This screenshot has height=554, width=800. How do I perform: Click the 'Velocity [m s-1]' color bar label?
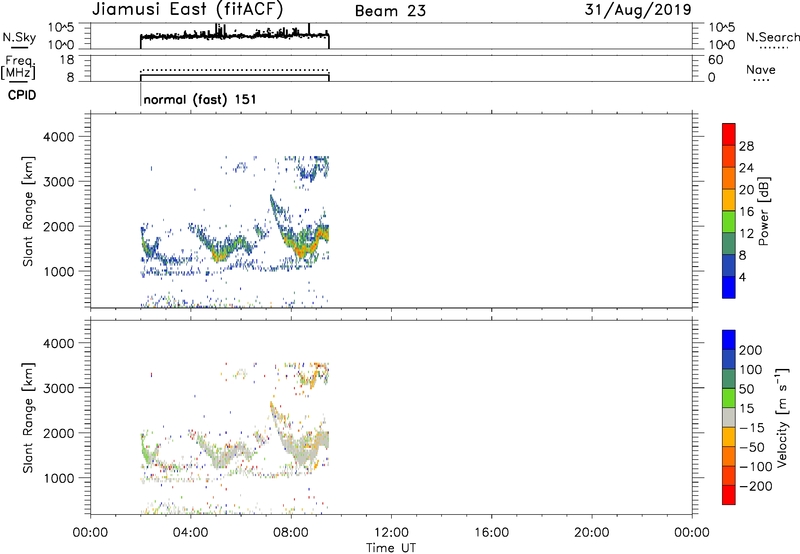pos(781,417)
